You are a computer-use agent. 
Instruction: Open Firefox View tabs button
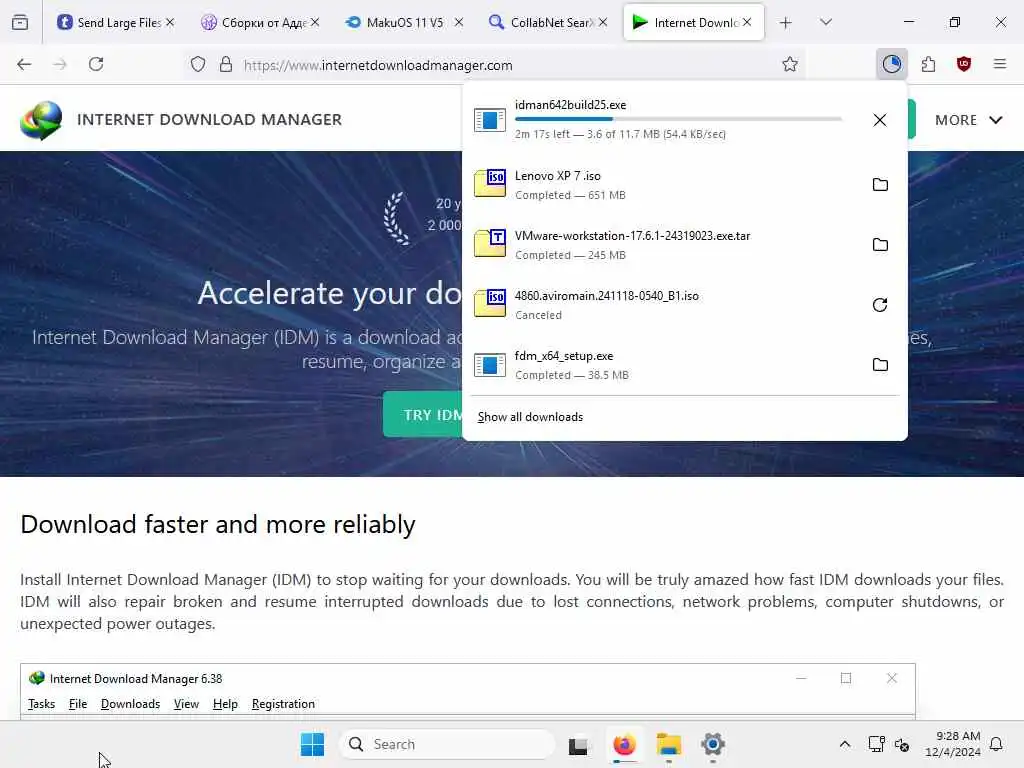20,22
